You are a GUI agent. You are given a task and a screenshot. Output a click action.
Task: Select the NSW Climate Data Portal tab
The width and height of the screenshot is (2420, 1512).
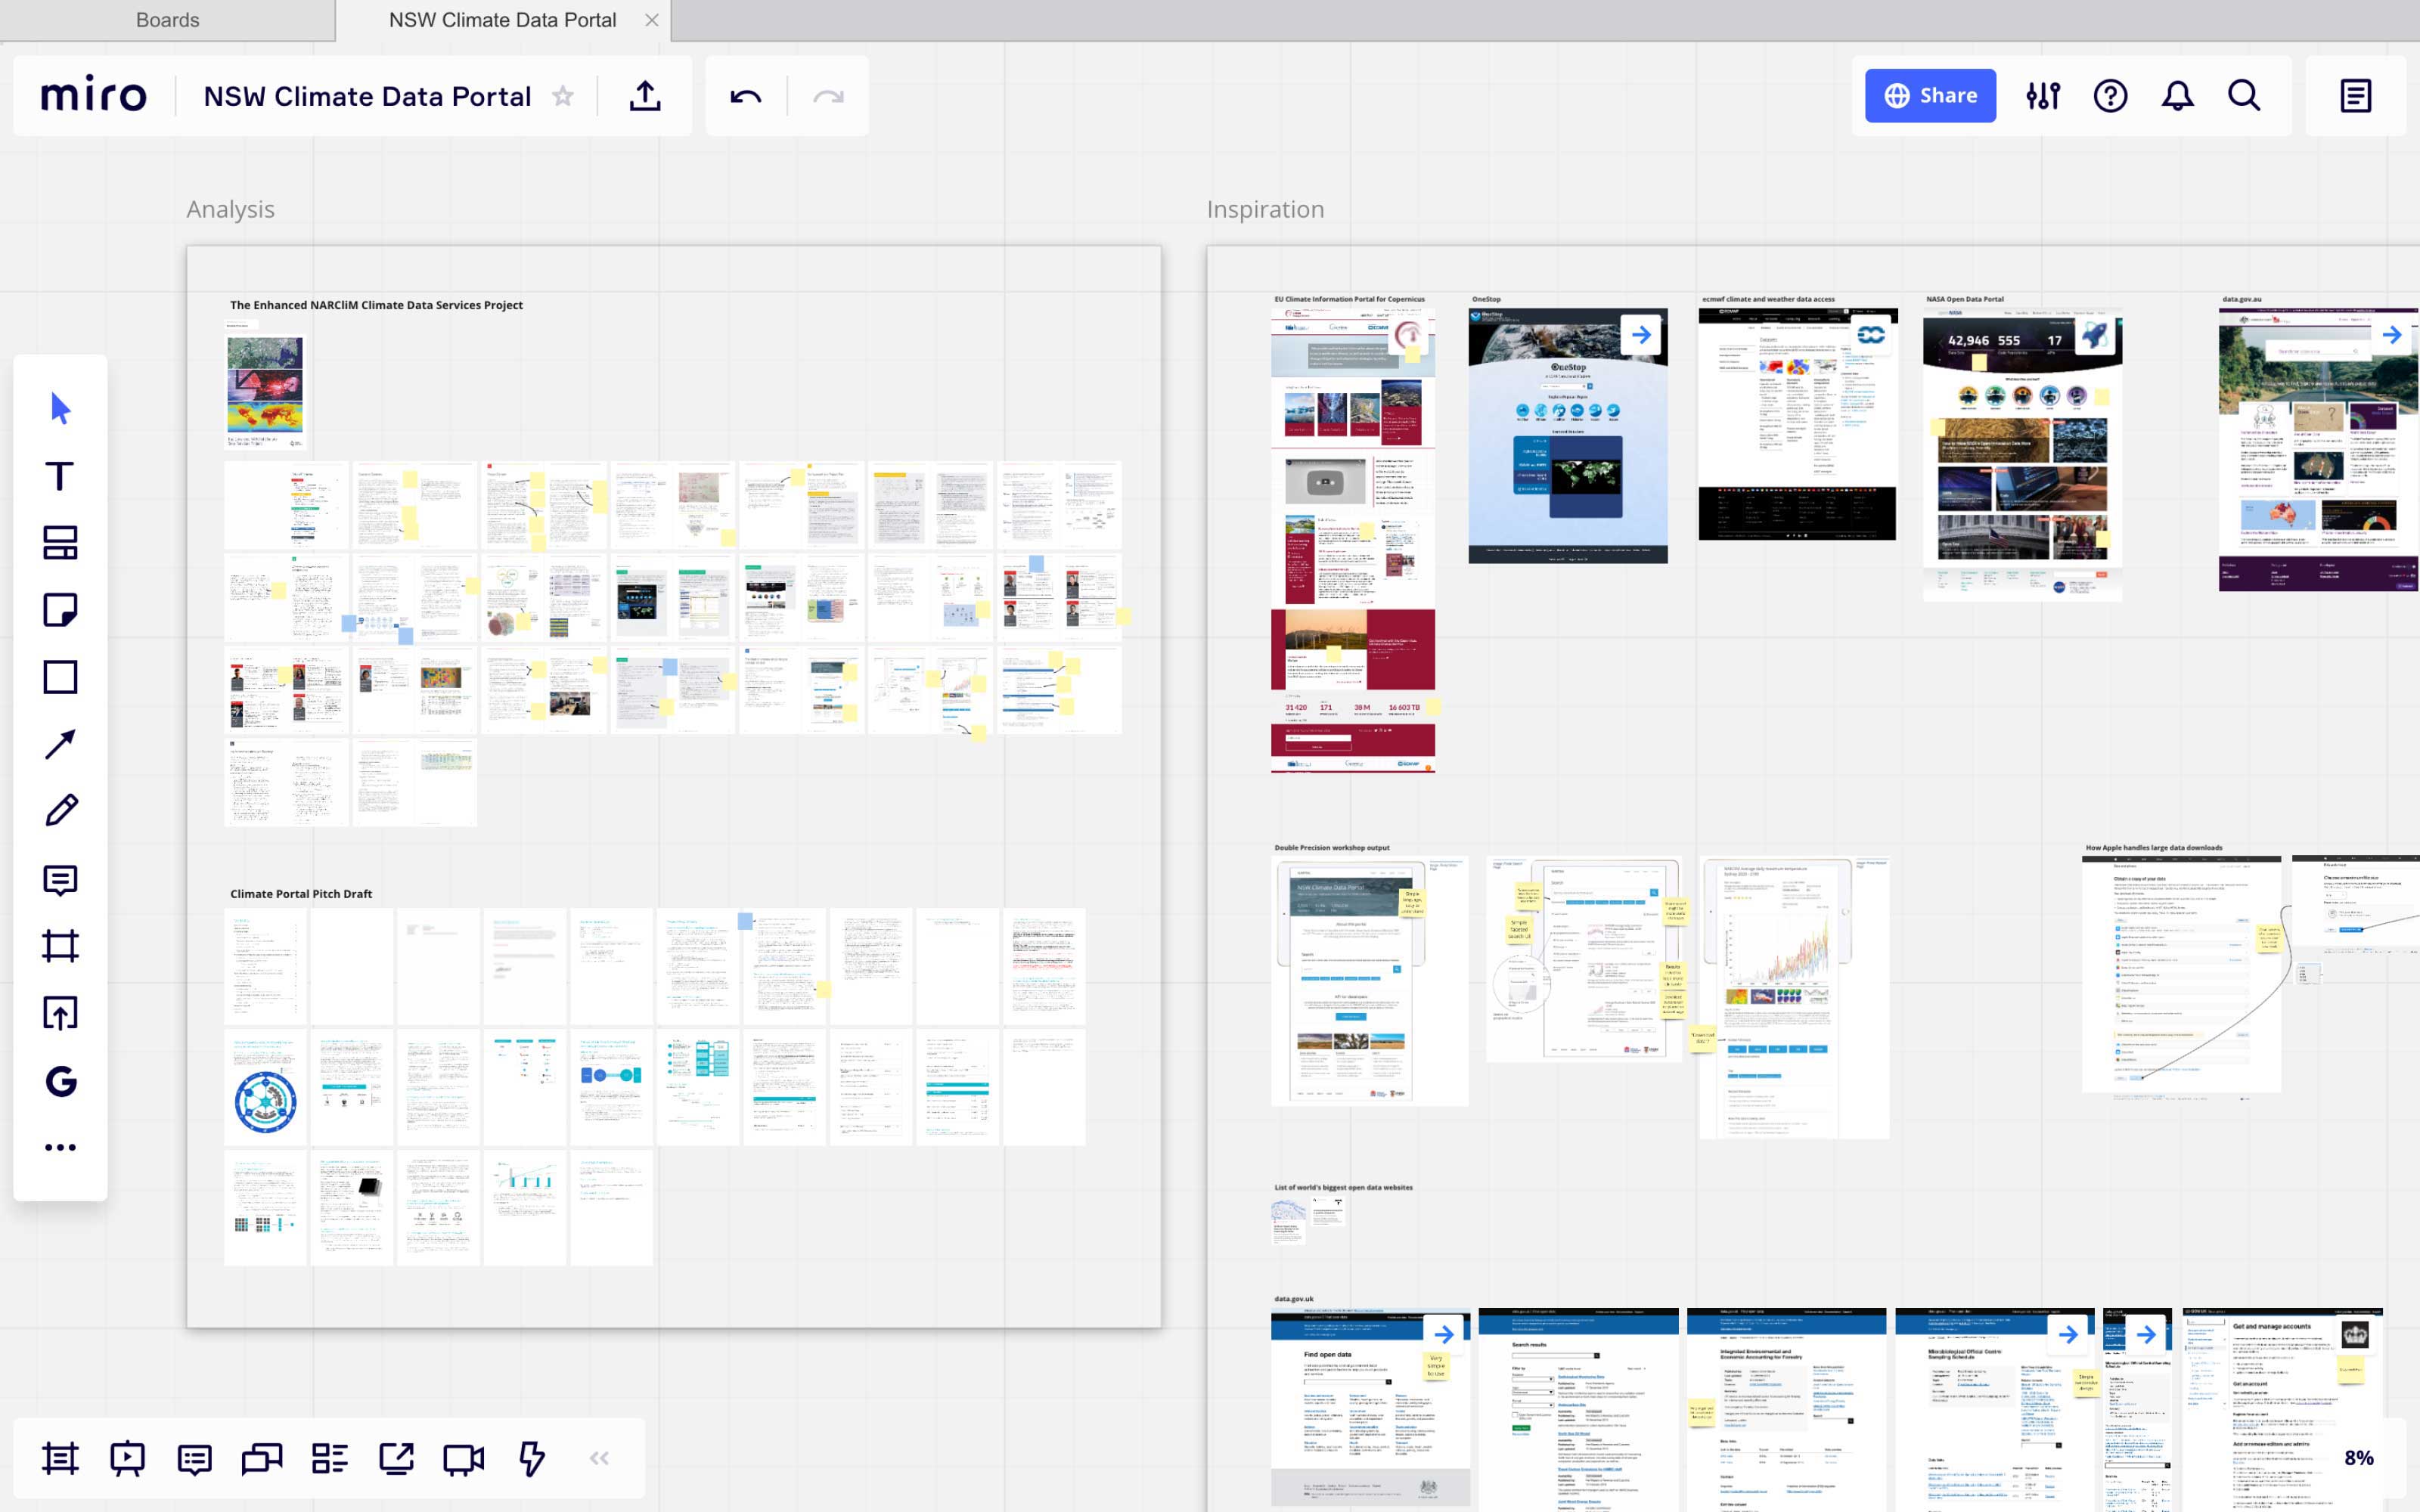502,20
